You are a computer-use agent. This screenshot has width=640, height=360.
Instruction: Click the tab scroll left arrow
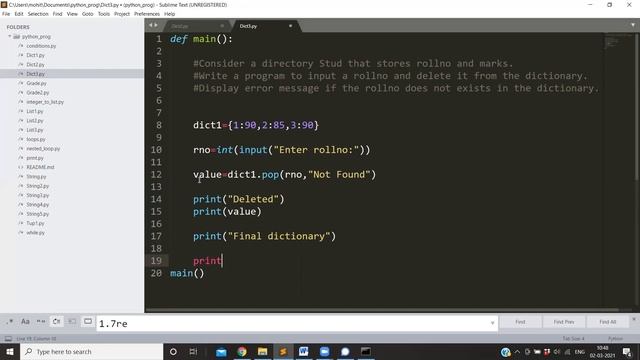pos(151,25)
